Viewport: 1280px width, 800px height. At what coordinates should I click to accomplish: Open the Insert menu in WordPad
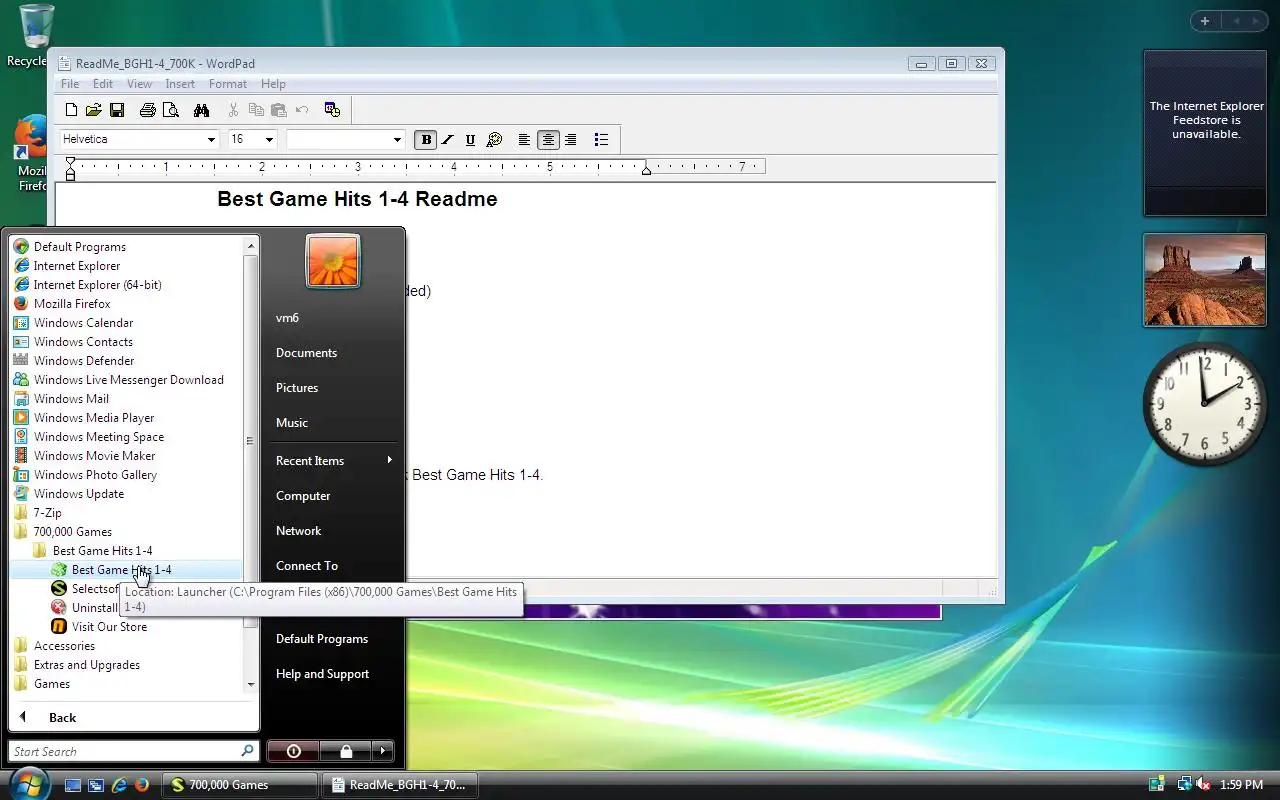180,84
